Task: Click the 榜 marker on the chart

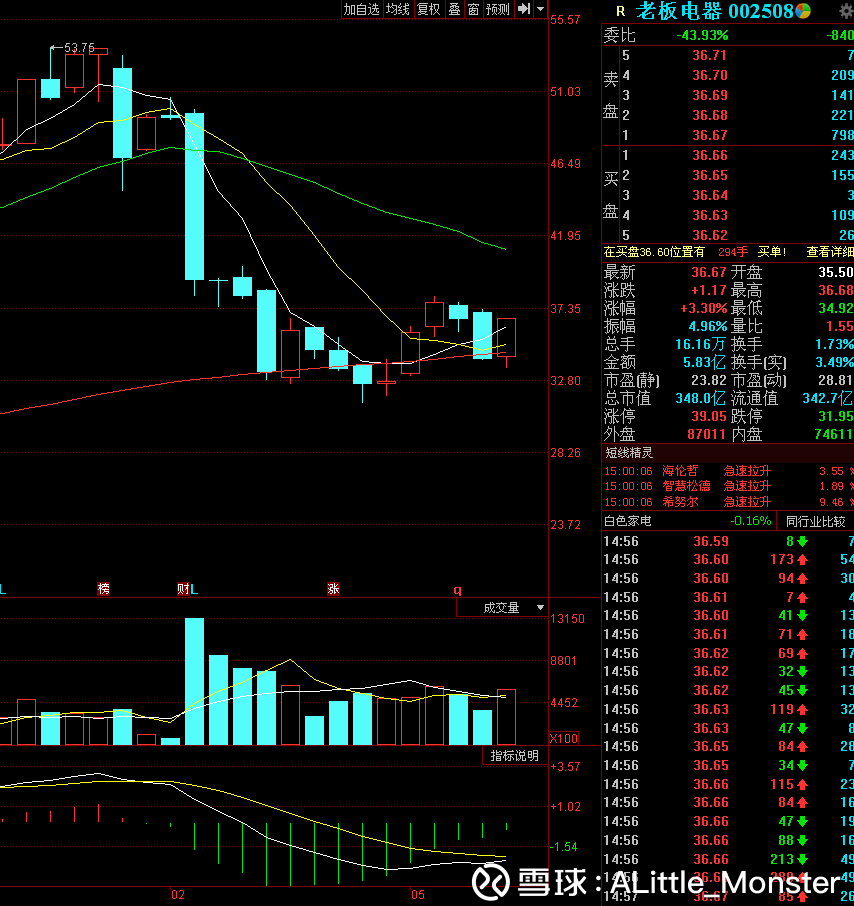Action: (x=103, y=589)
